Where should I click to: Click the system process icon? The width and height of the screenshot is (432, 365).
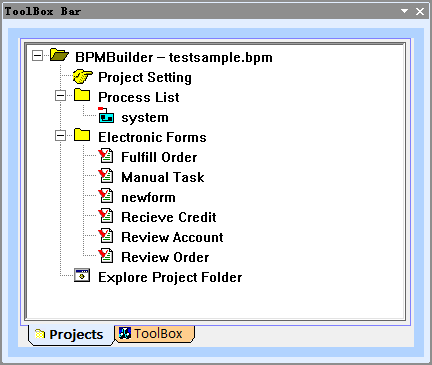click(x=106, y=116)
